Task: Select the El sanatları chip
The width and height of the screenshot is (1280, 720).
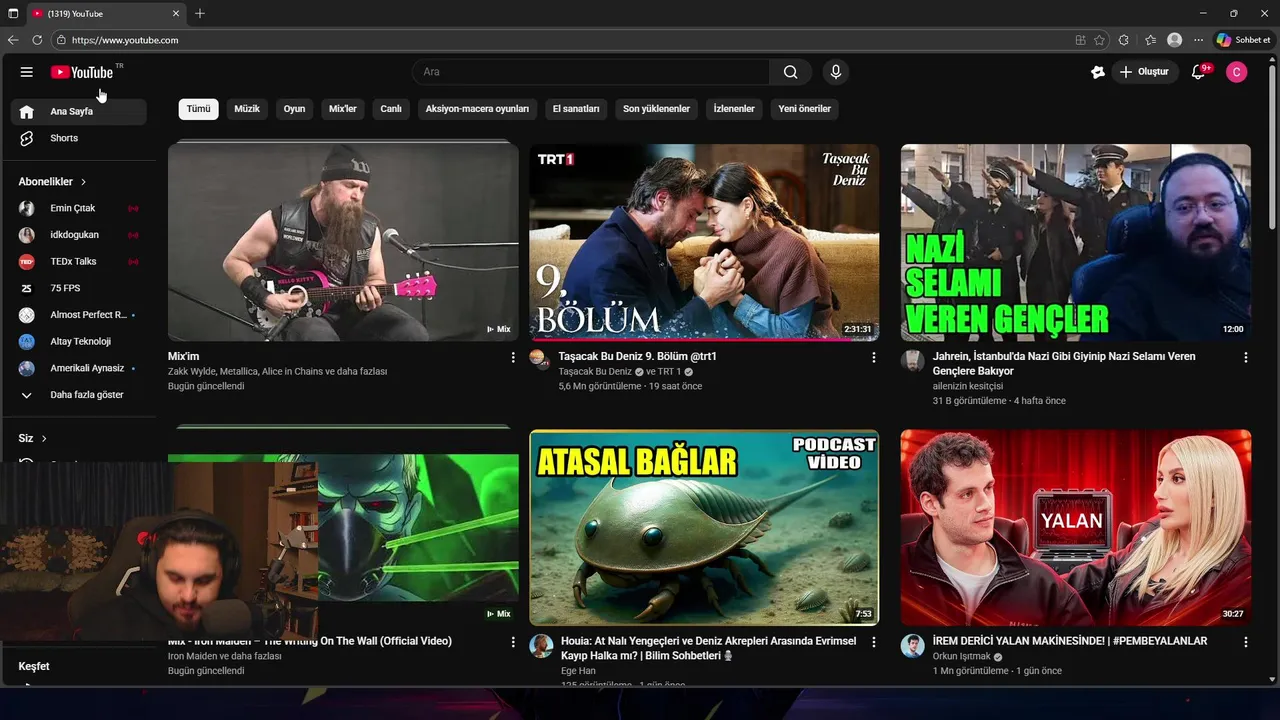Action: [576, 109]
